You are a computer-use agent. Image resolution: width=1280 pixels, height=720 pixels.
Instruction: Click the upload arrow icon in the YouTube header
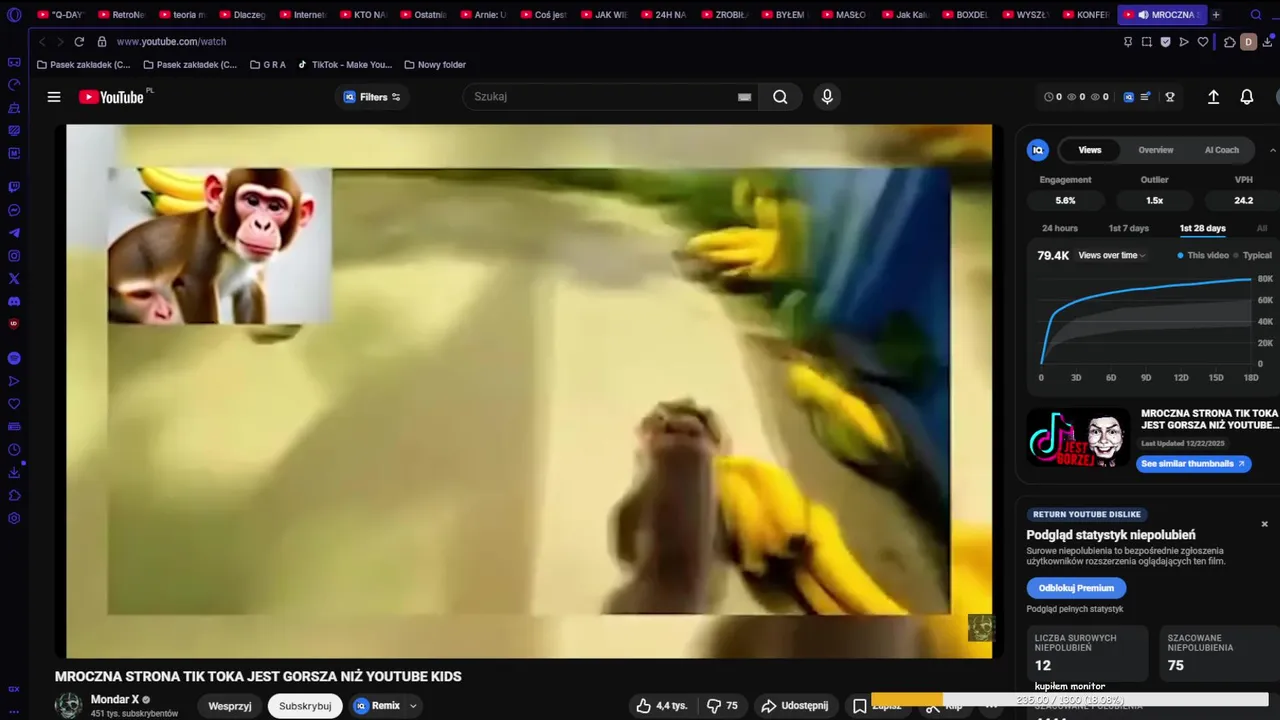click(x=1213, y=97)
